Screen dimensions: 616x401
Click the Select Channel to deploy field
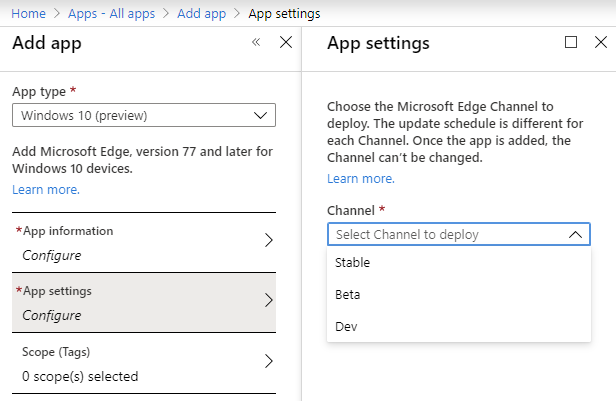click(x=459, y=234)
